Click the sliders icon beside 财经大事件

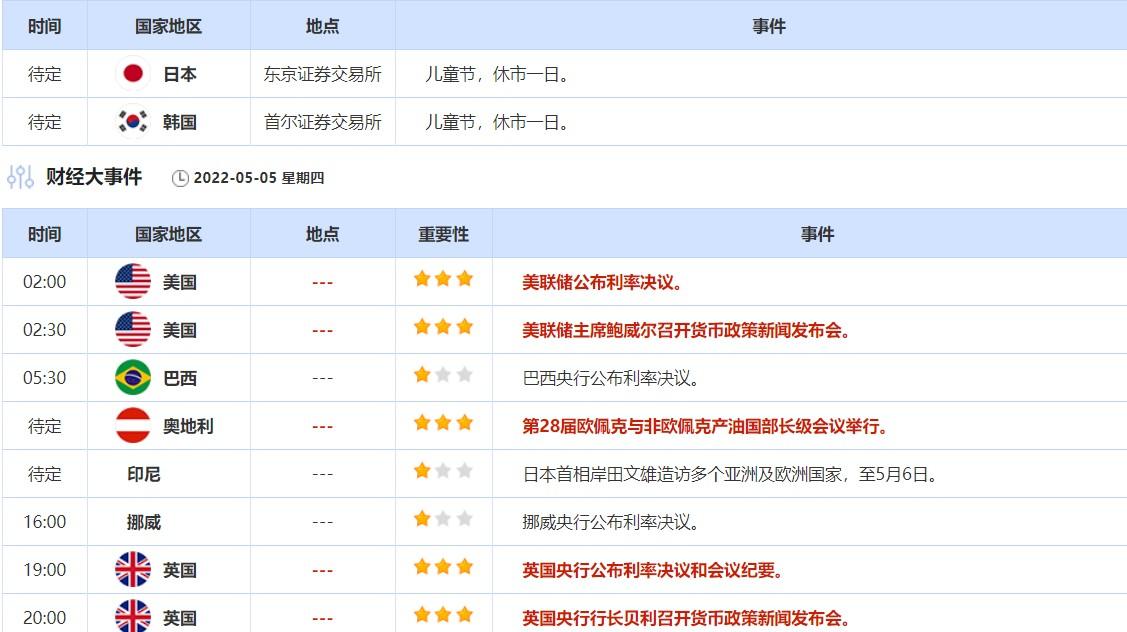20,178
